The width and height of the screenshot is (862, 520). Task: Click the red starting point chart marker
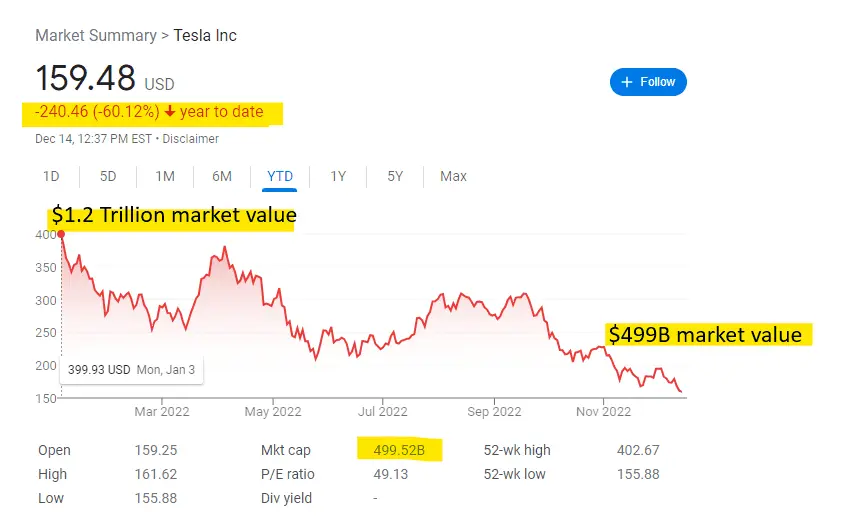[62, 235]
